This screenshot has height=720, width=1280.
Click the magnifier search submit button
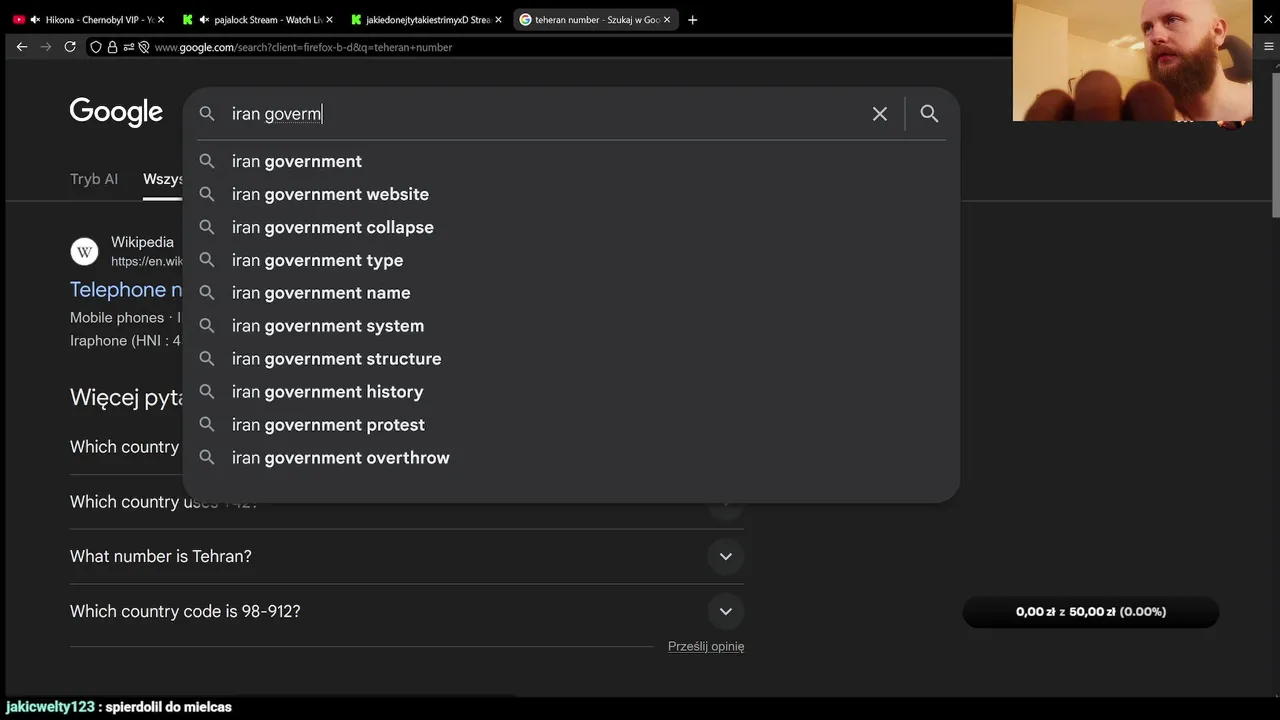point(929,114)
